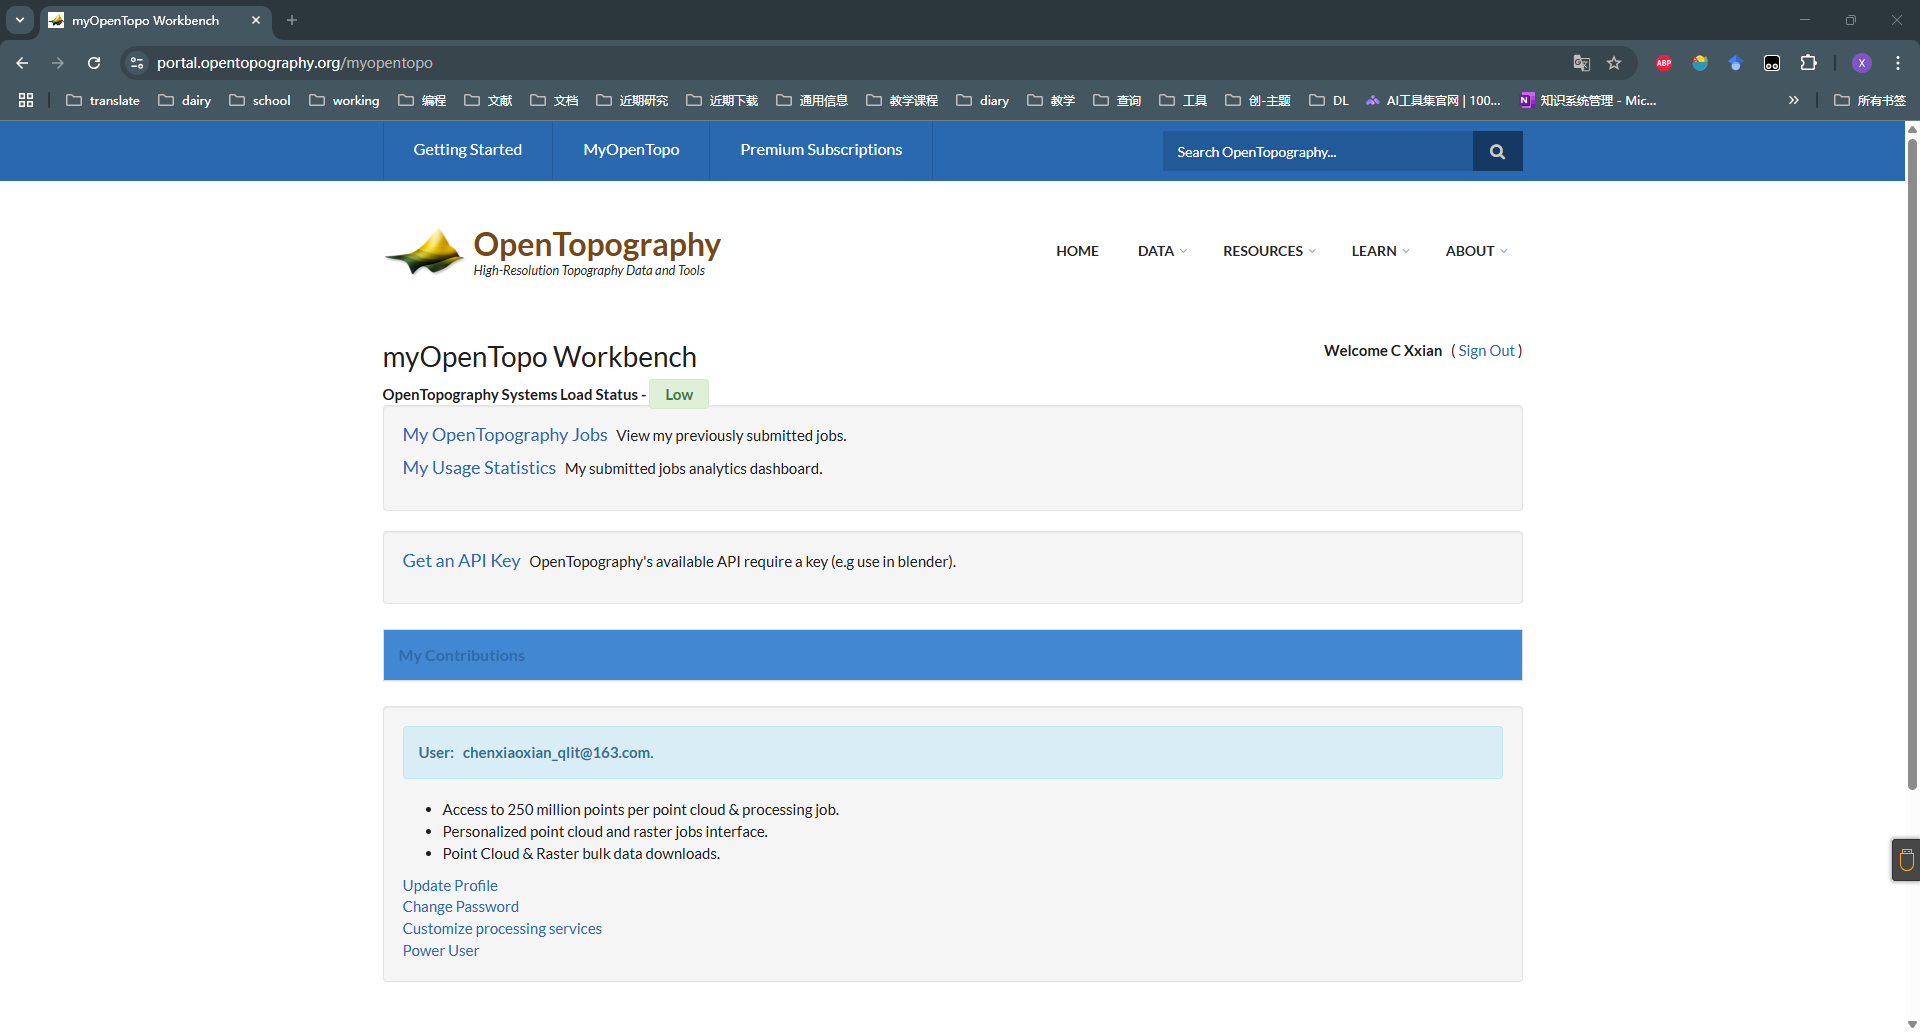Viewport: 1920px width, 1032px height.
Task: Open a new browser tab
Action: tap(292, 20)
